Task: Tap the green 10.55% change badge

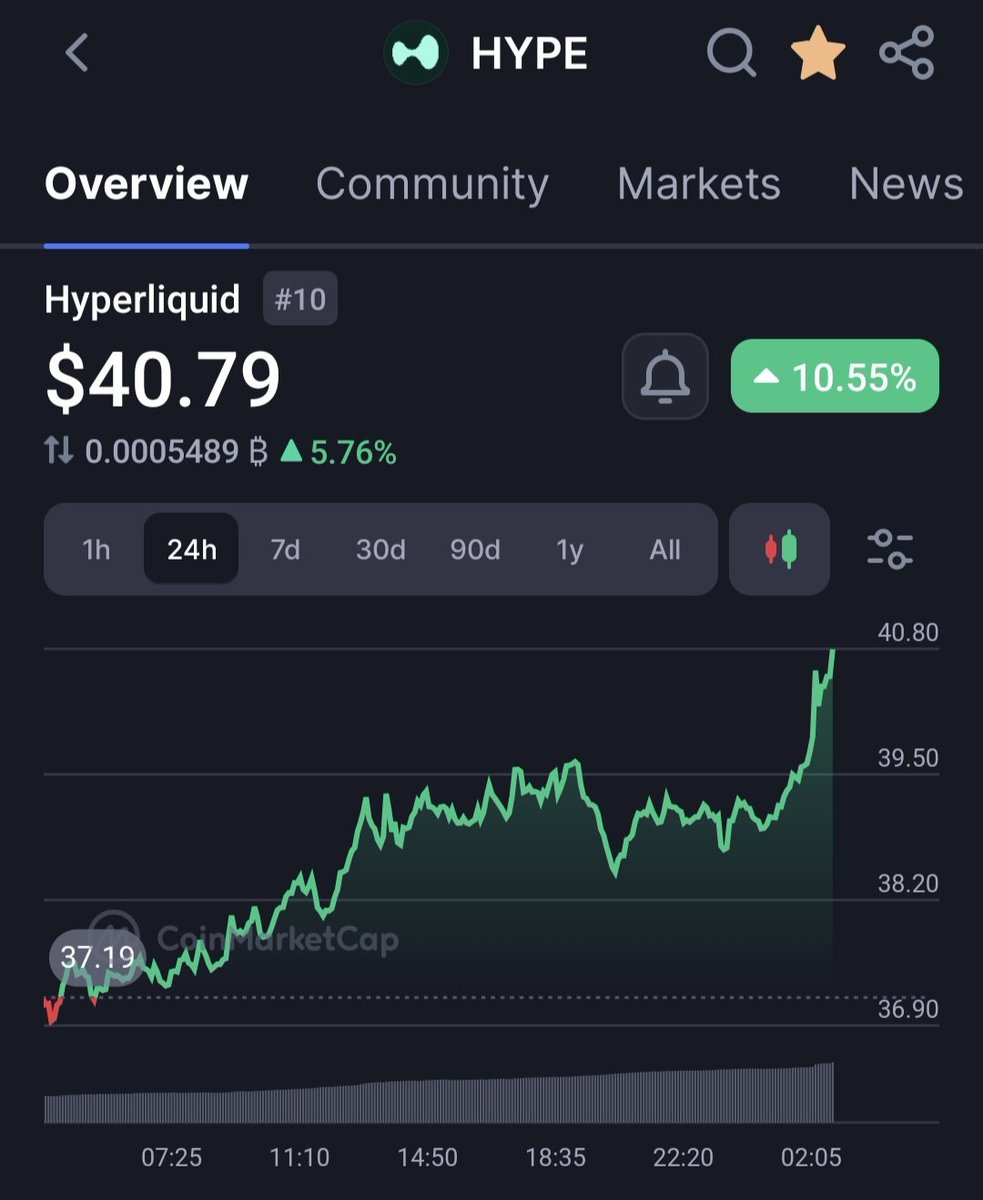Action: (x=835, y=376)
